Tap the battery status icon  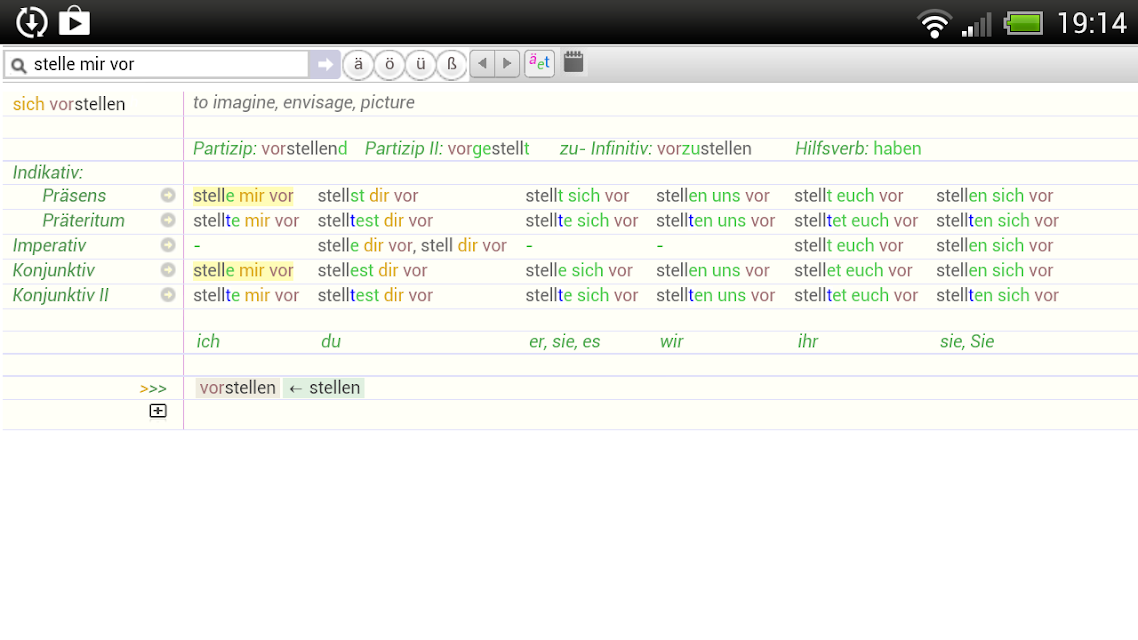tap(1023, 23)
